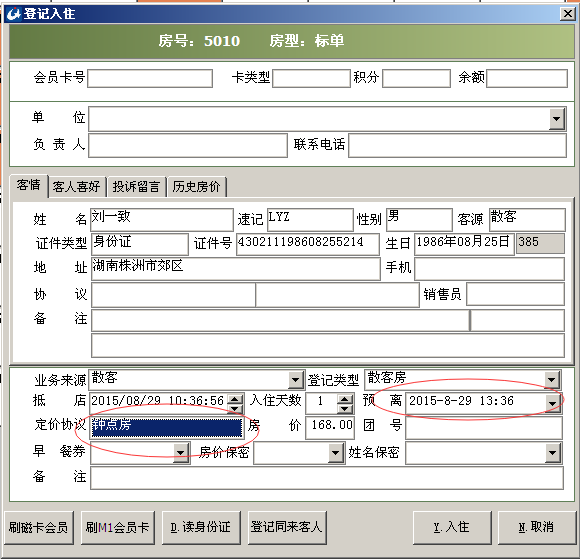
Task: Click the app logo icon in title bar
Action: click(14, 14)
